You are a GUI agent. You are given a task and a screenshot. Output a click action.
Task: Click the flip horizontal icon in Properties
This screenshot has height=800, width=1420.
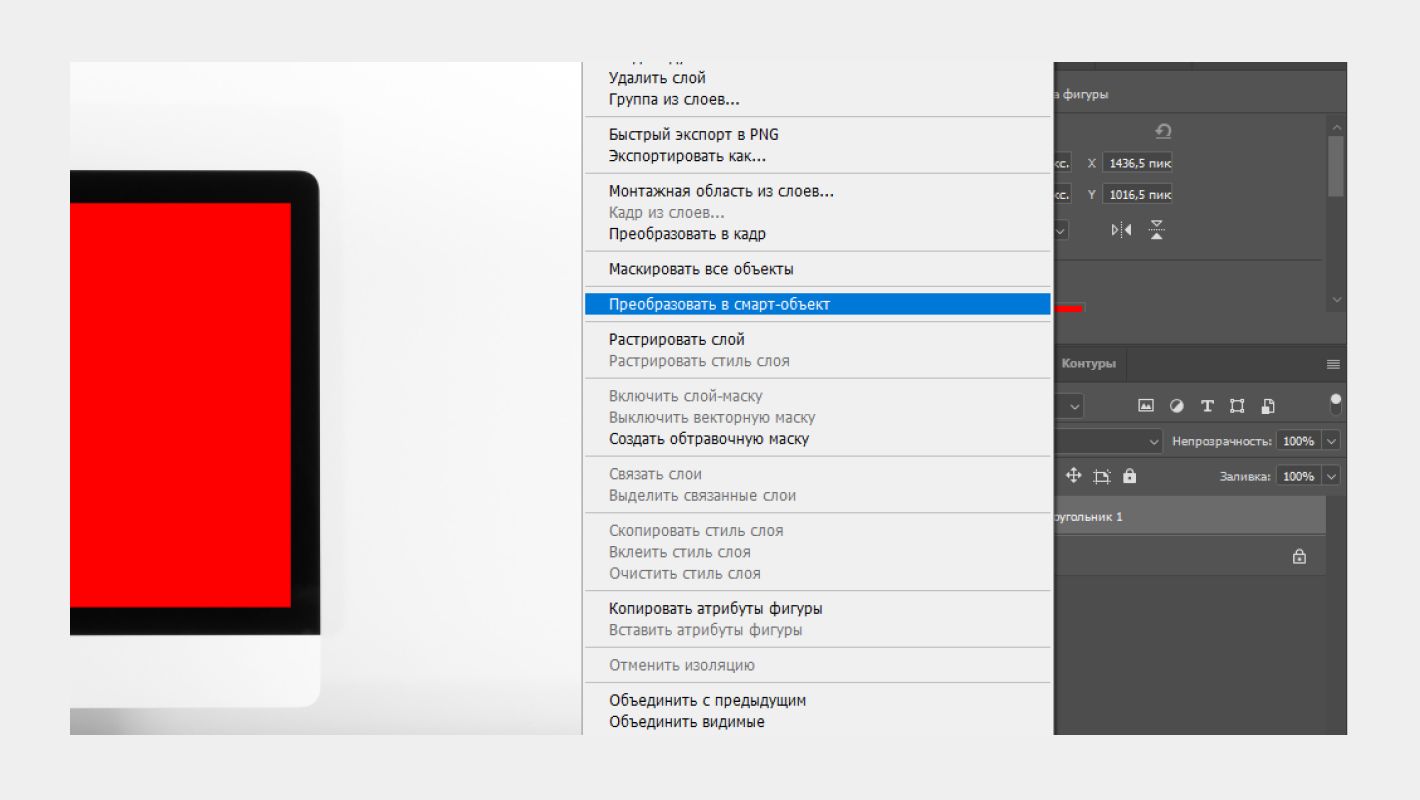click(1121, 229)
